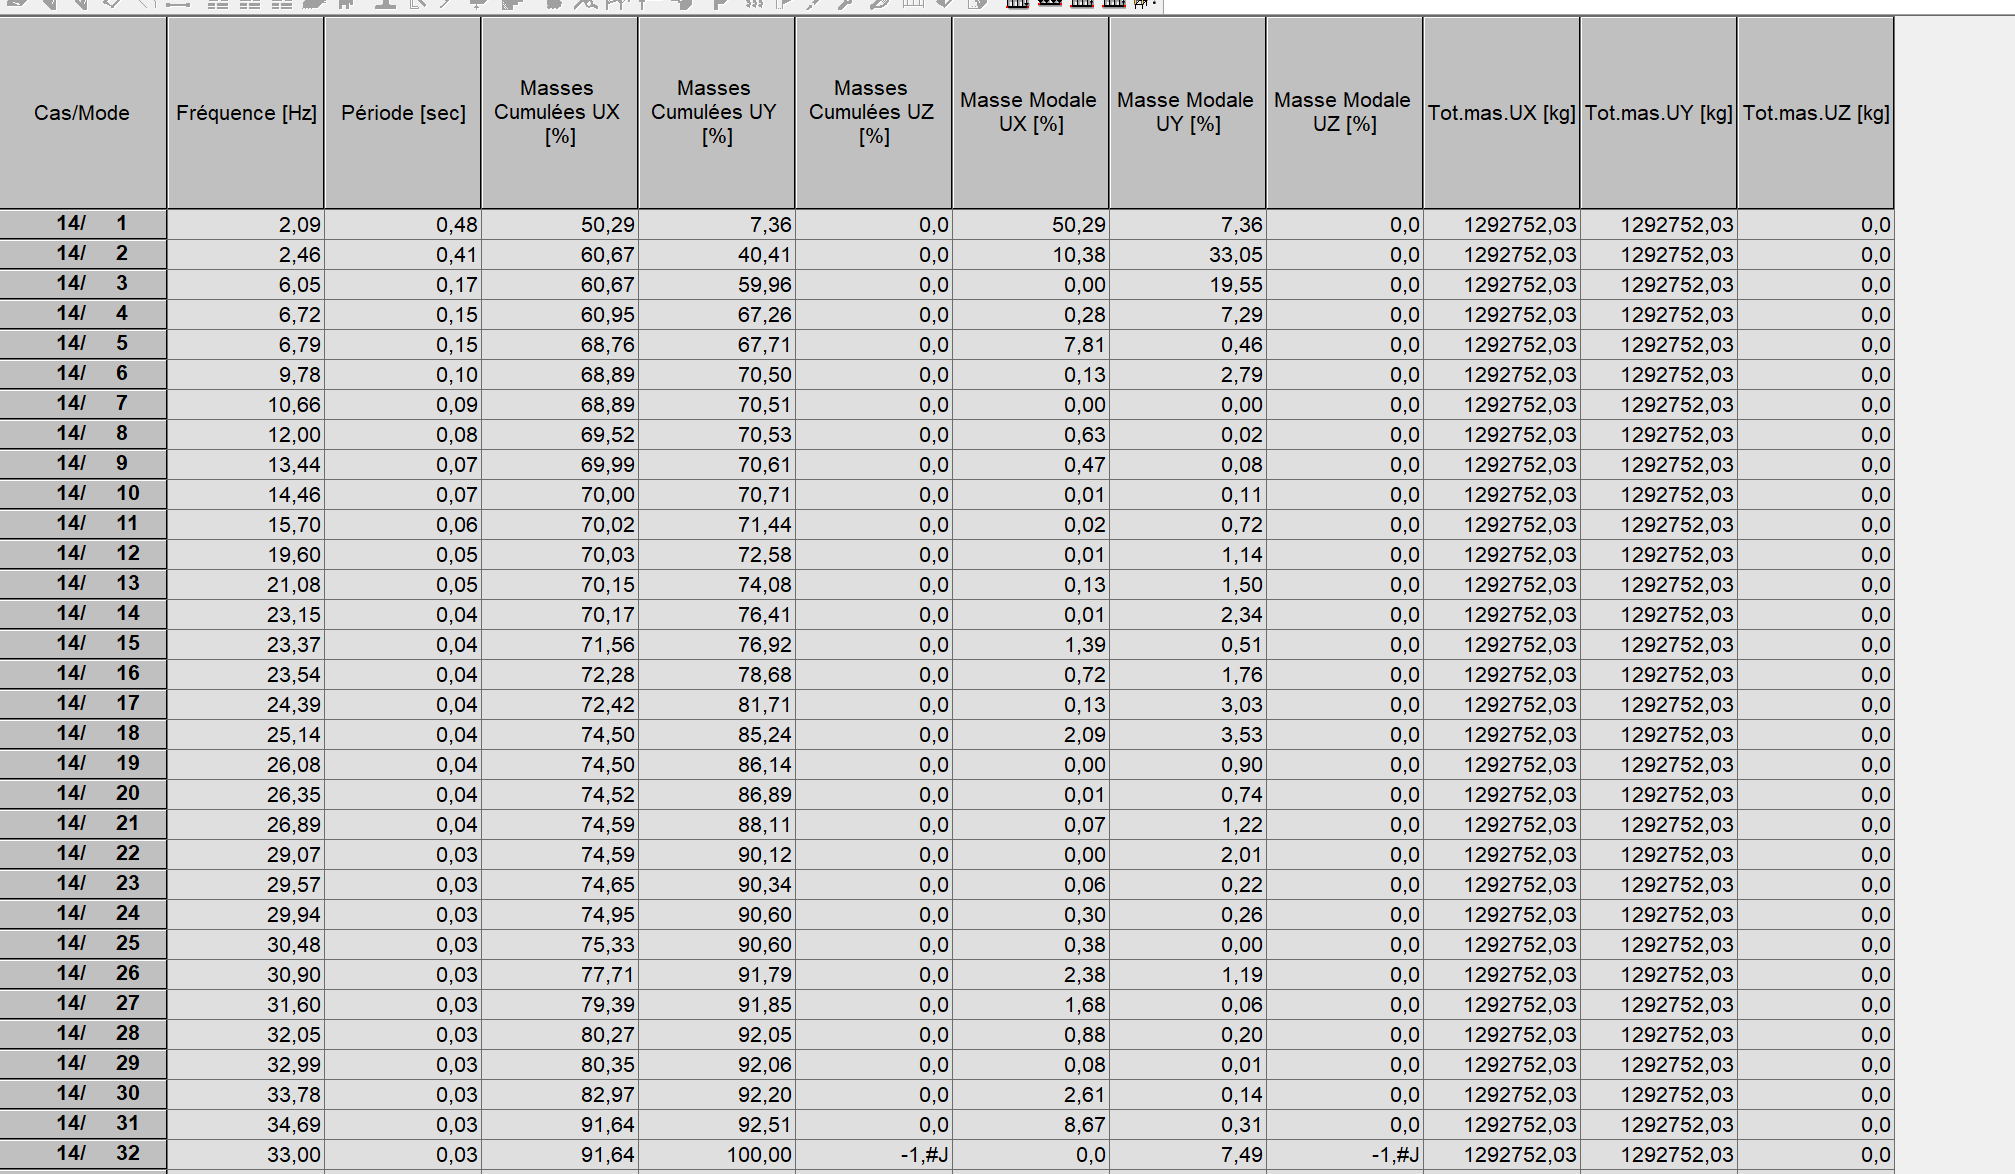2015x1174 pixels.
Task: Click cumulative UX value 82,97 in mode 30
Action: [560, 1095]
